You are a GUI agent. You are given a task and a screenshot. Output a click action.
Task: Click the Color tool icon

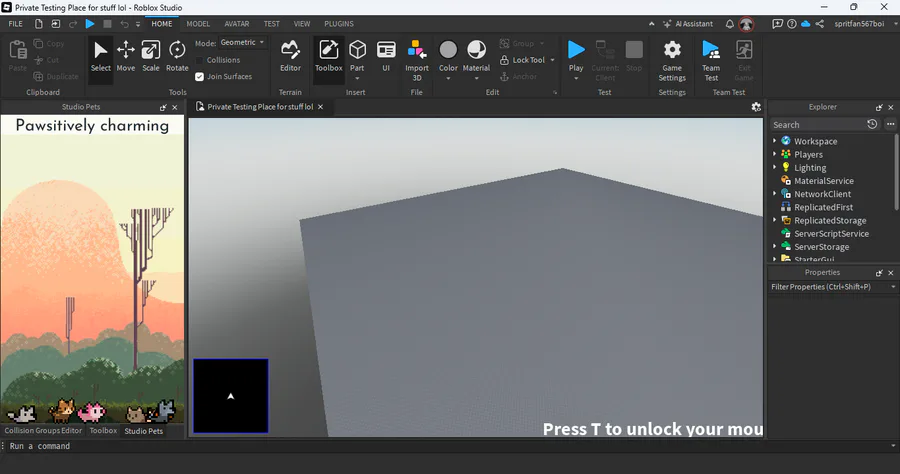tap(448, 50)
